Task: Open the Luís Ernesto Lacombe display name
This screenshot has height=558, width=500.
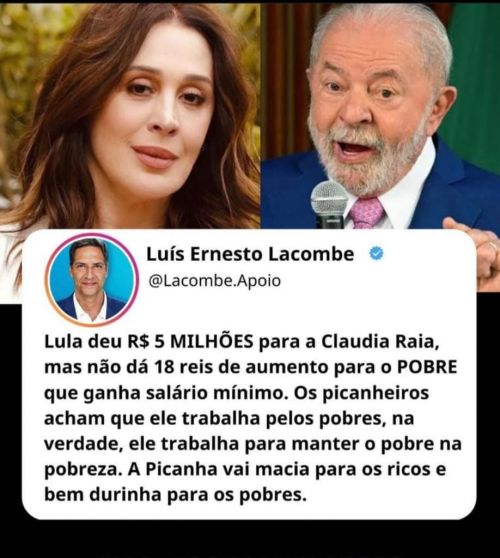Action: coord(250,254)
